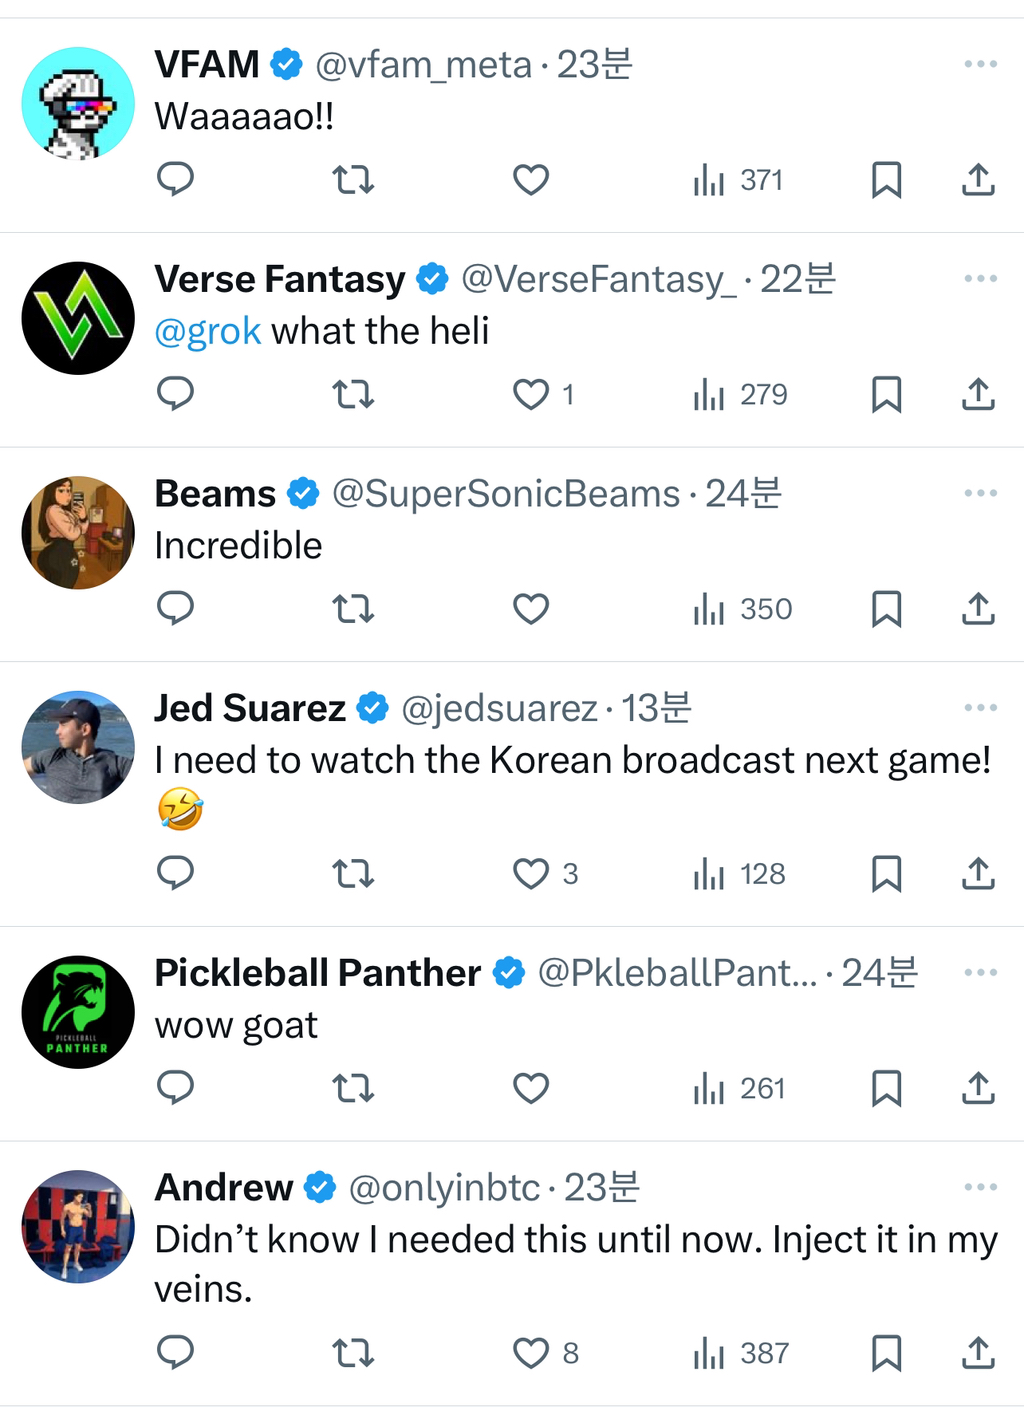Screen dimensions: 1024x1423
Task: Share Andrew's tweet
Action: (x=978, y=1353)
